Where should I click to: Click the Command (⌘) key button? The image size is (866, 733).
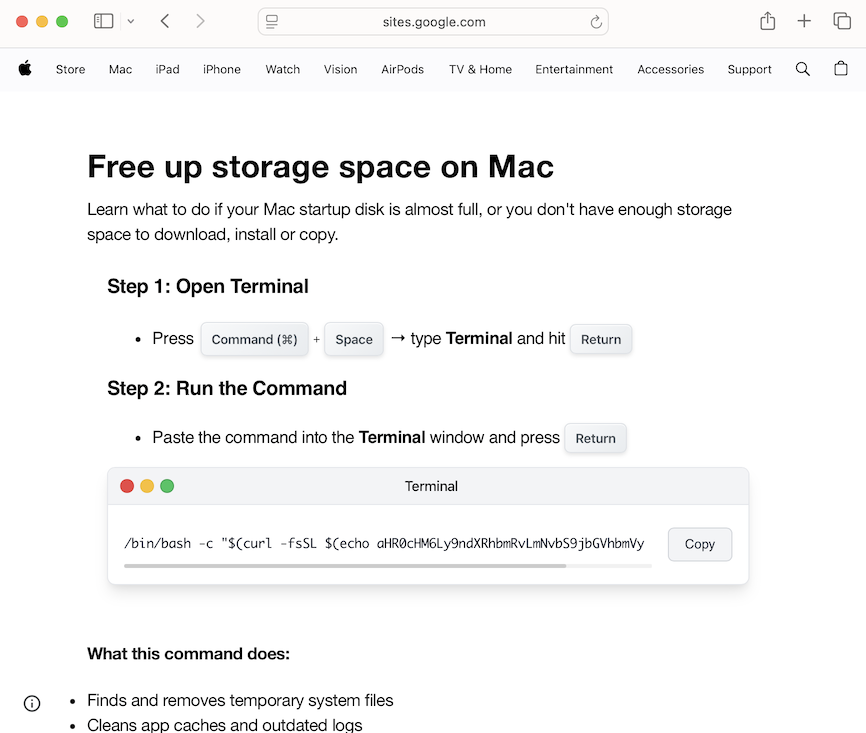254,339
